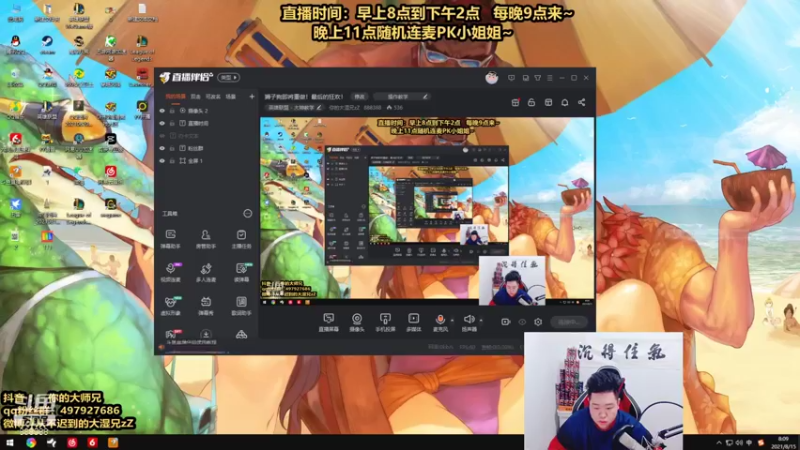Select the active orange scene tab
The height and width of the screenshot is (450, 800).
pos(176,96)
